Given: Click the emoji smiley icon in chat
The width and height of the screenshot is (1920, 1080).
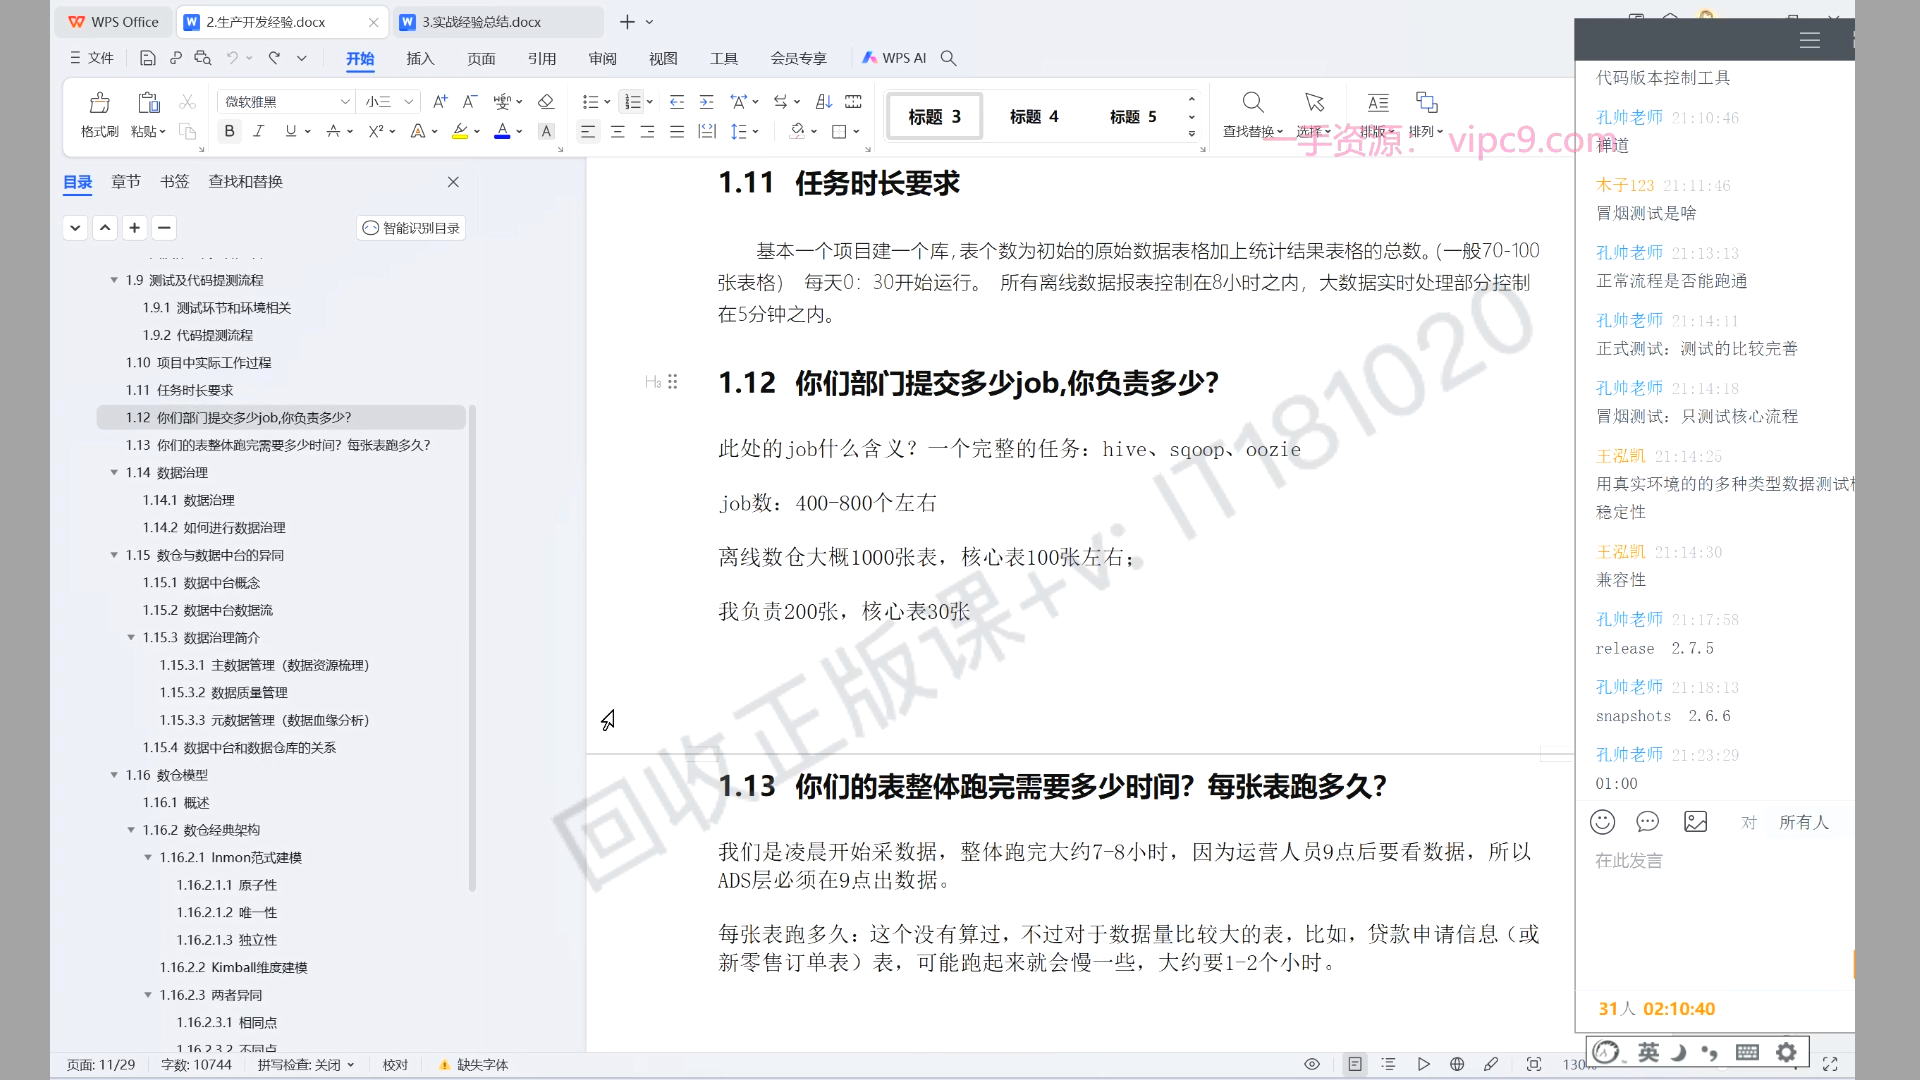Looking at the screenshot, I should coord(1602,822).
